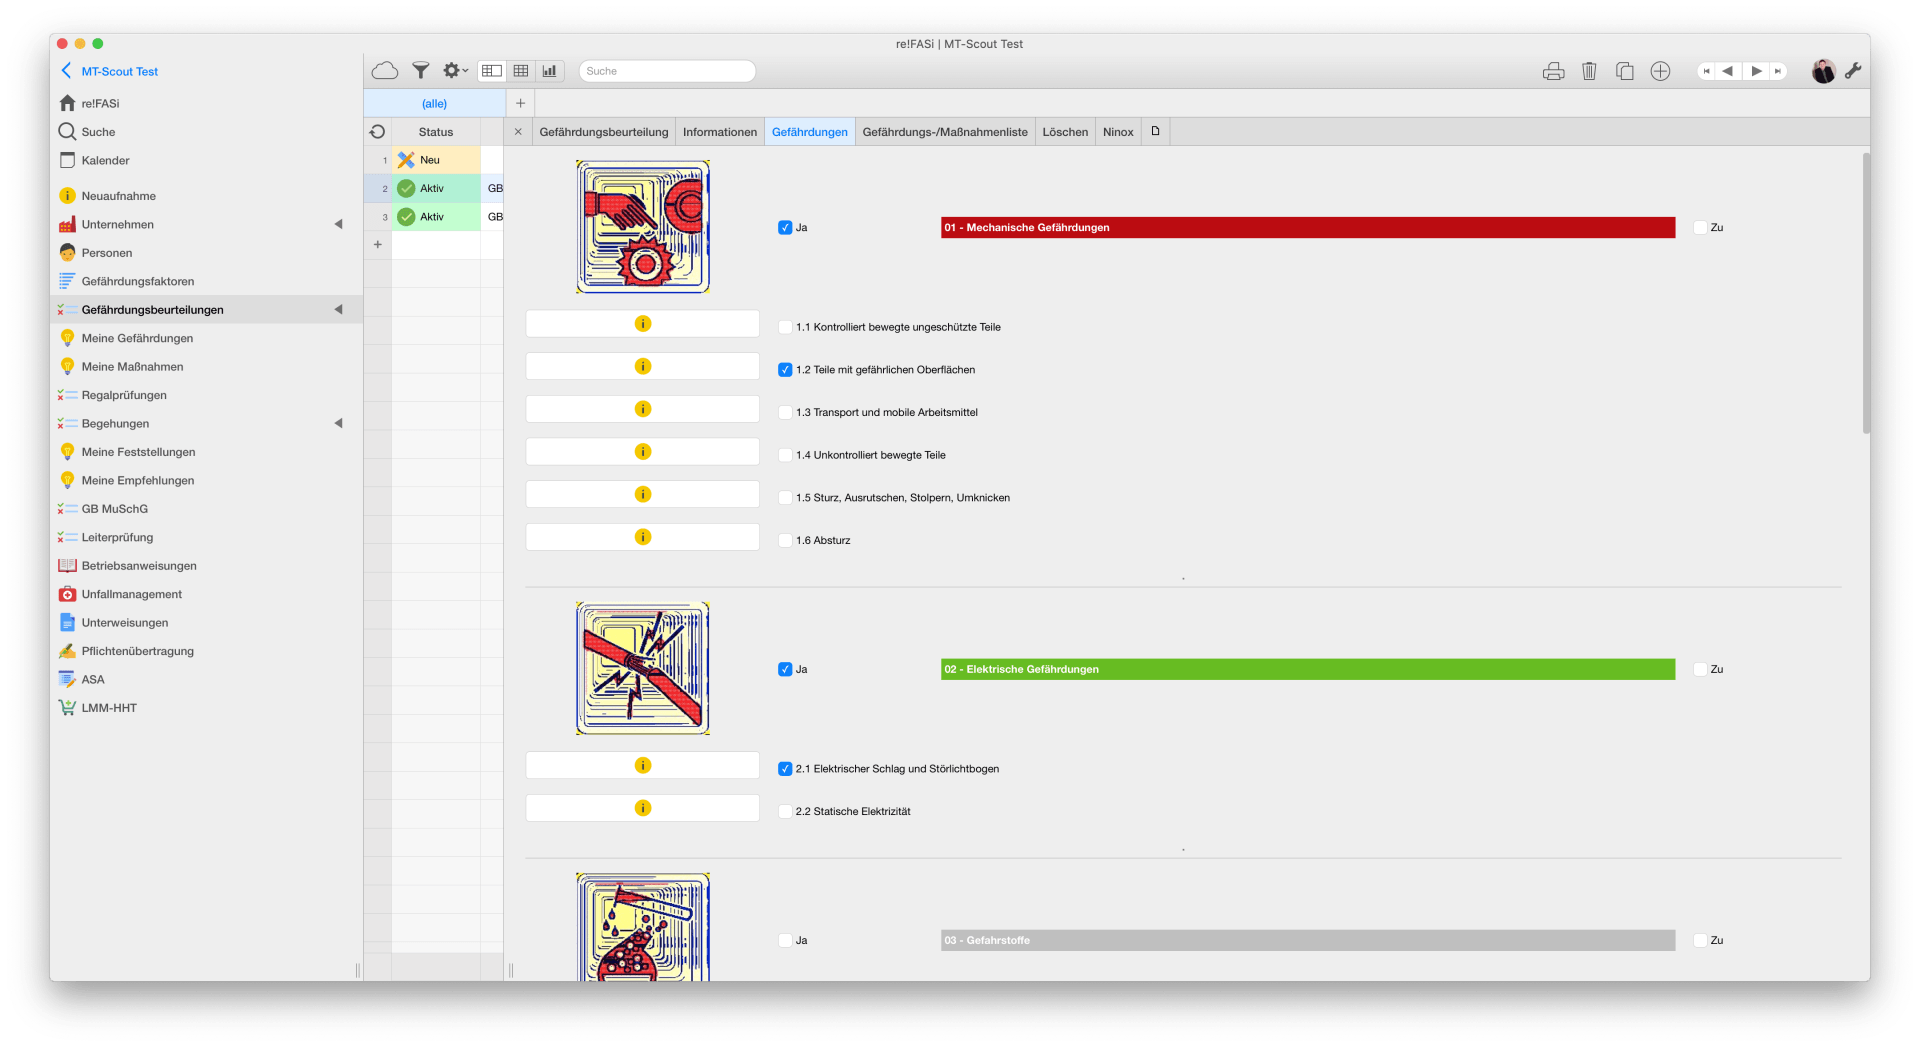The image size is (1920, 1047).
Task: Add a new view with plus tab
Action: [x=520, y=103]
